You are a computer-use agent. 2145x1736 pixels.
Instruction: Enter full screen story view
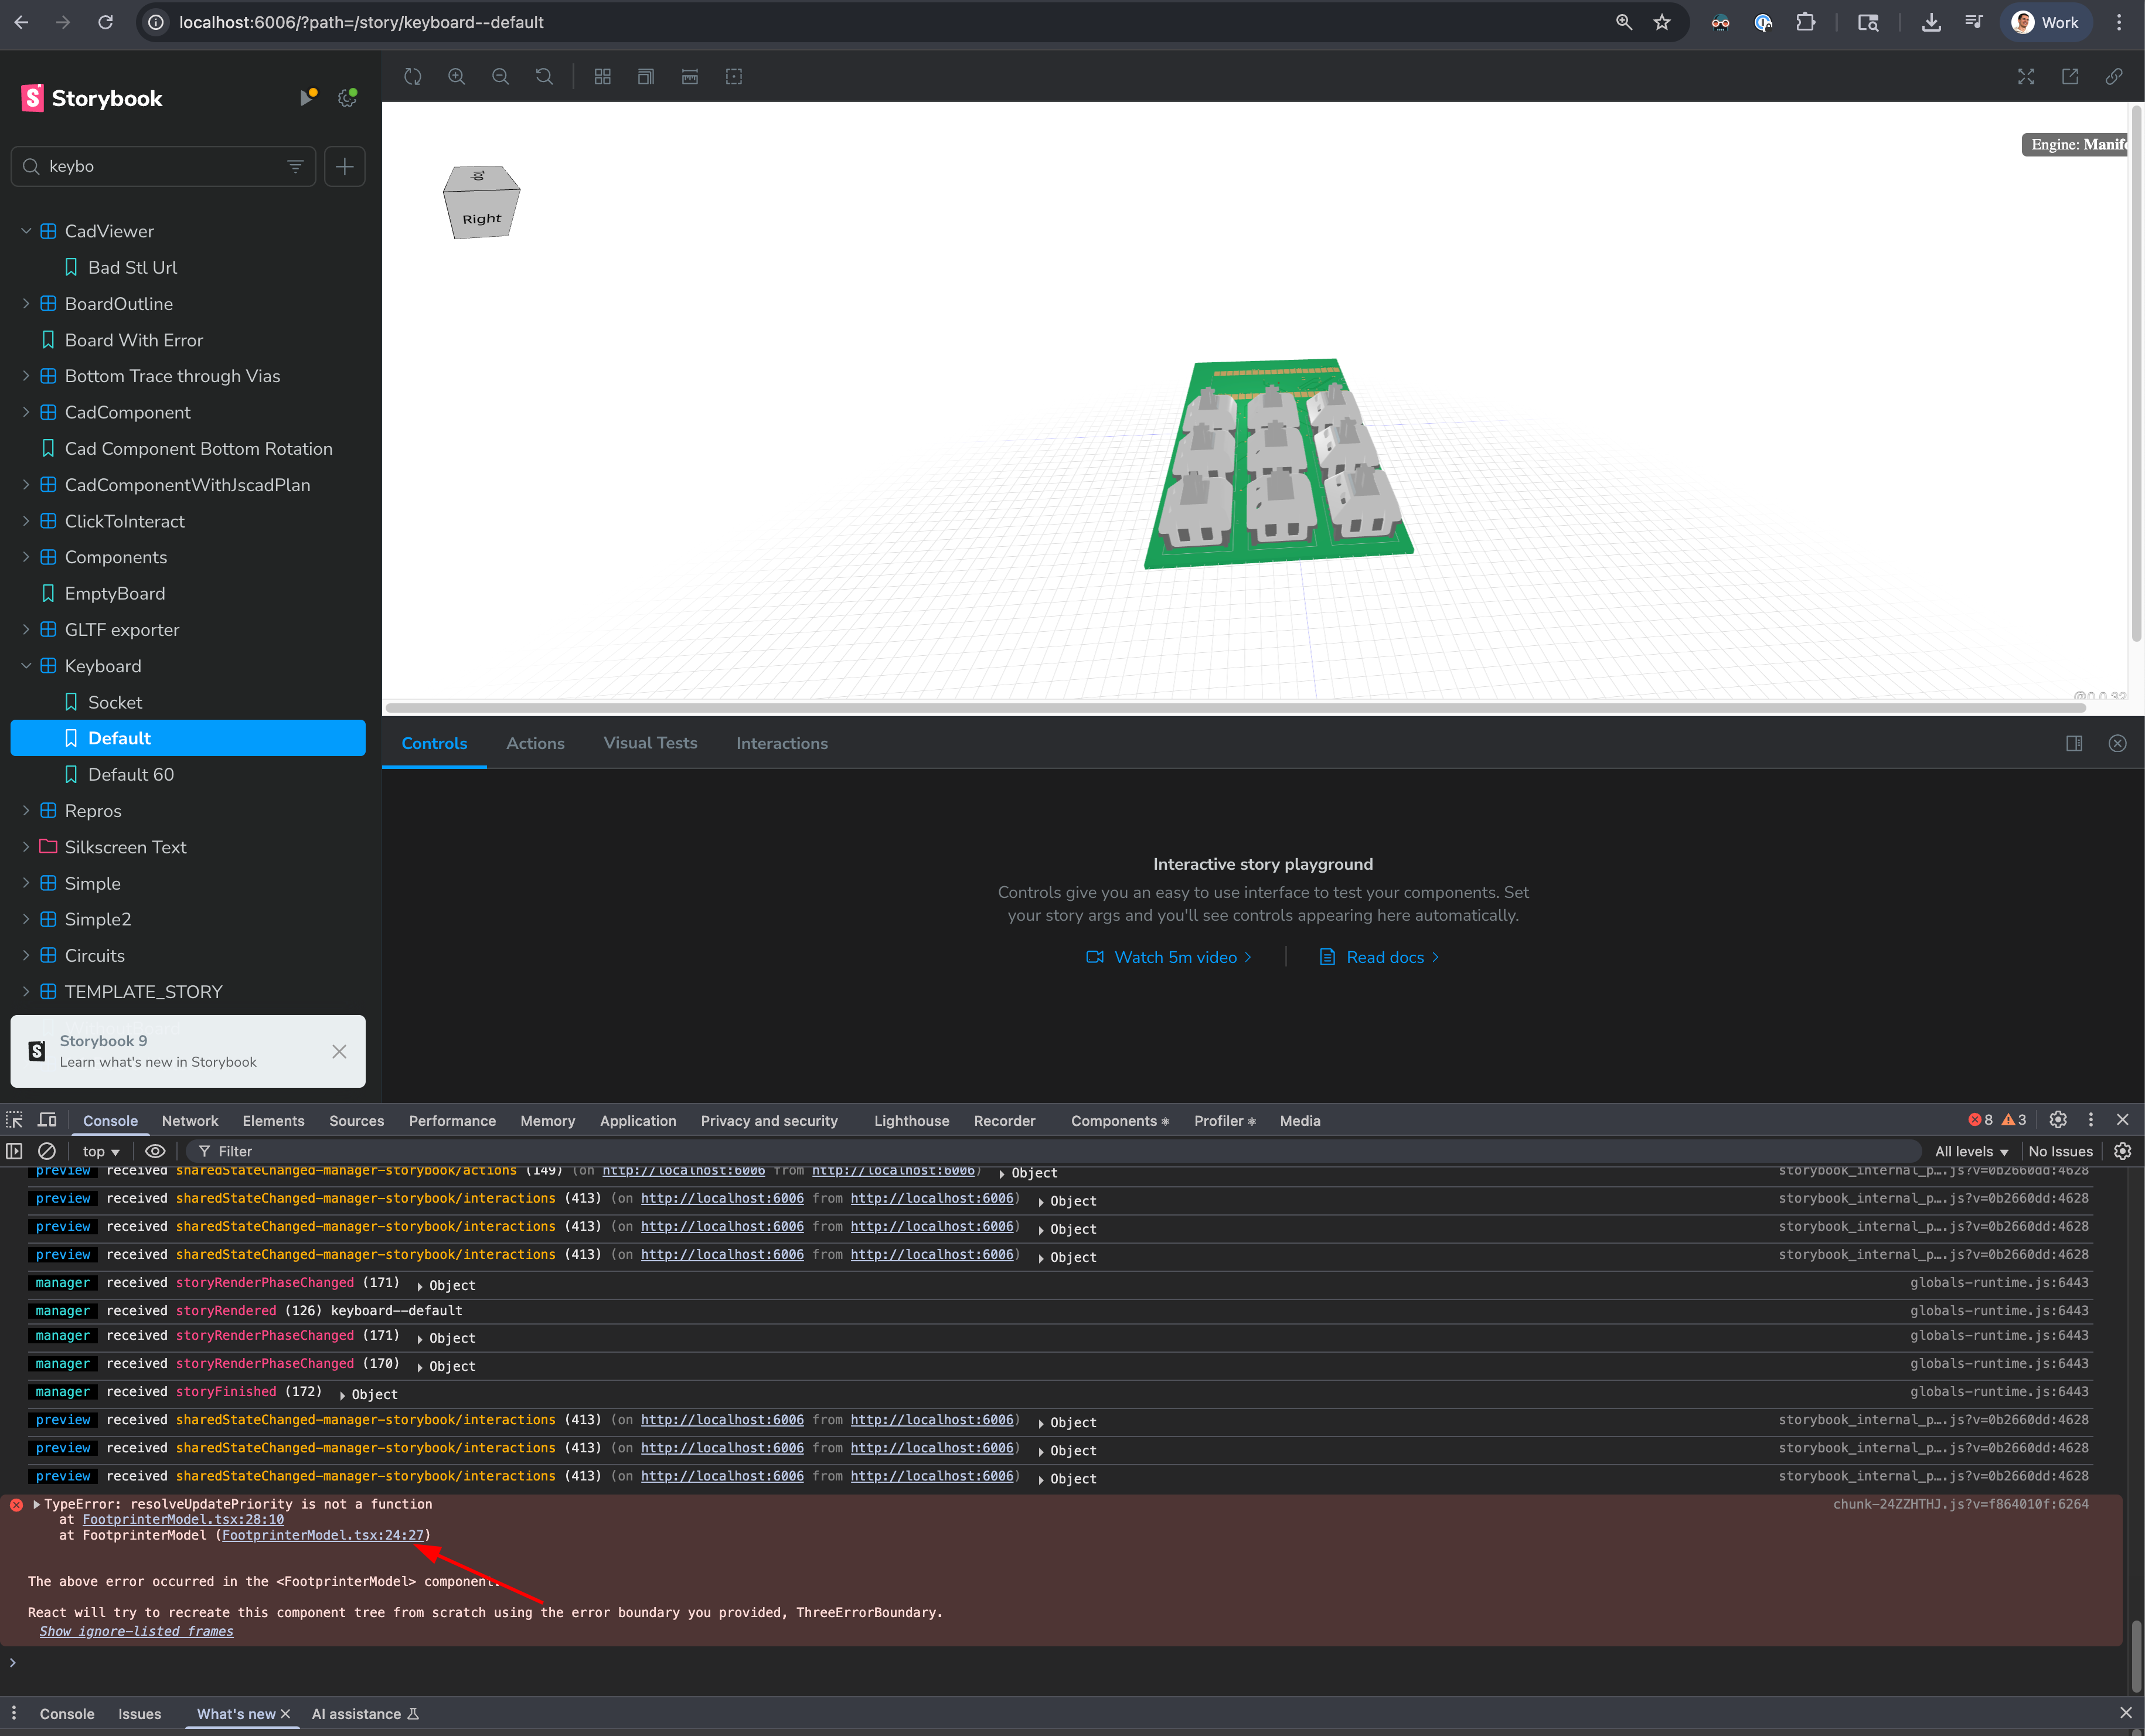[x=2026, y=77]
